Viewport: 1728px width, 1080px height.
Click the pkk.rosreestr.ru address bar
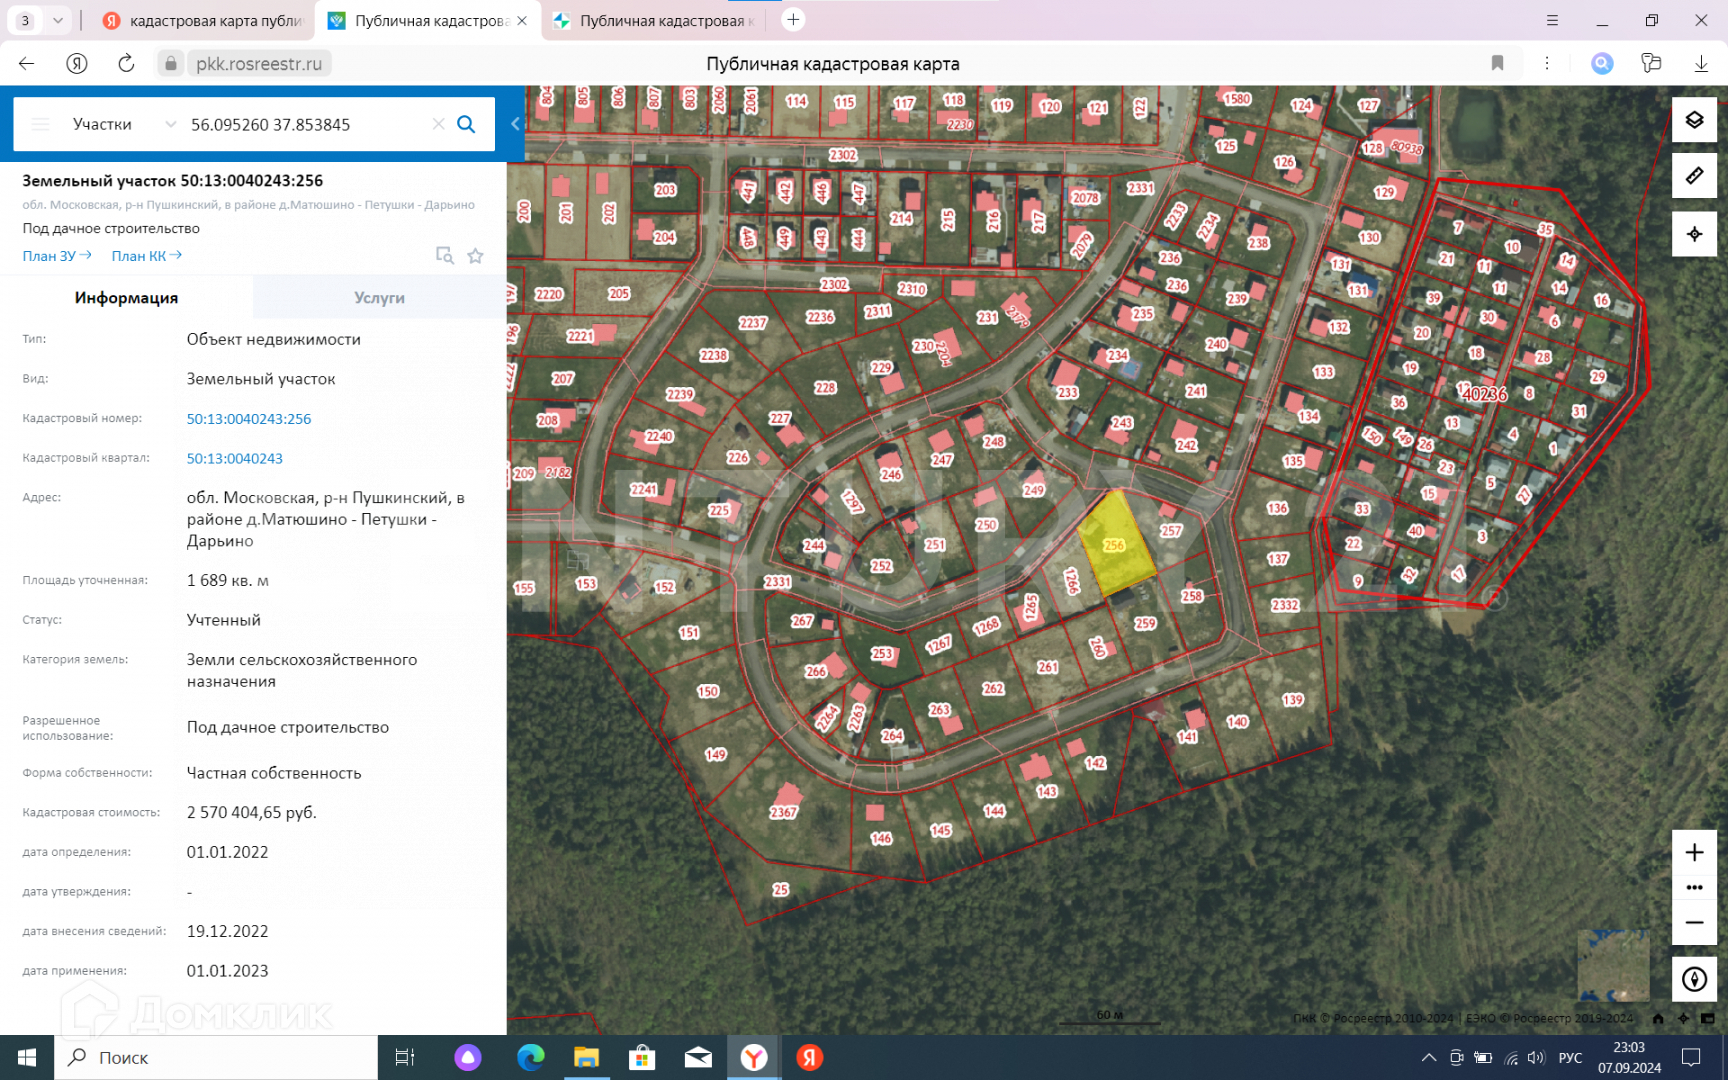pyautogui.click(x=258, y=64)
